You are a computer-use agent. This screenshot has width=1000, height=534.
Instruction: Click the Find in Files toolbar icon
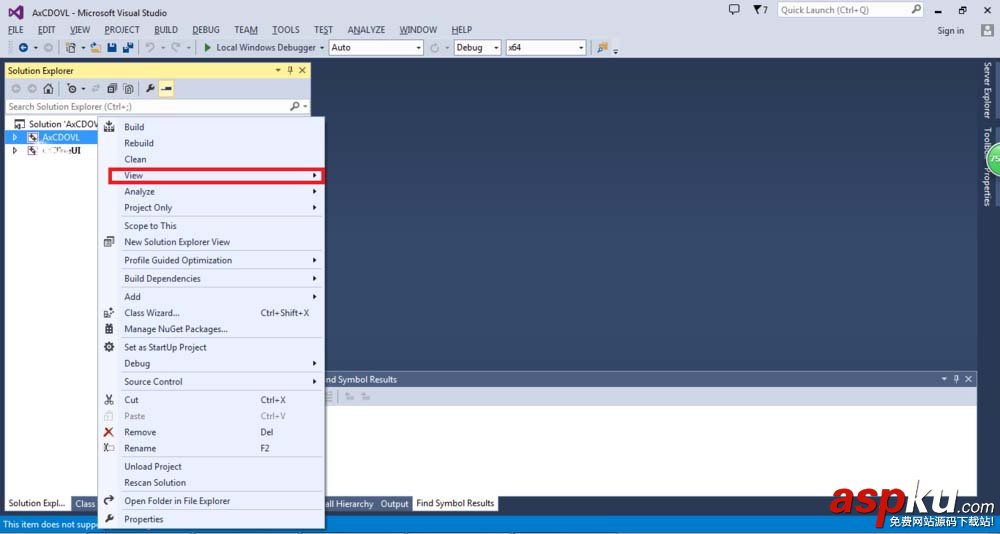[602, 48]
